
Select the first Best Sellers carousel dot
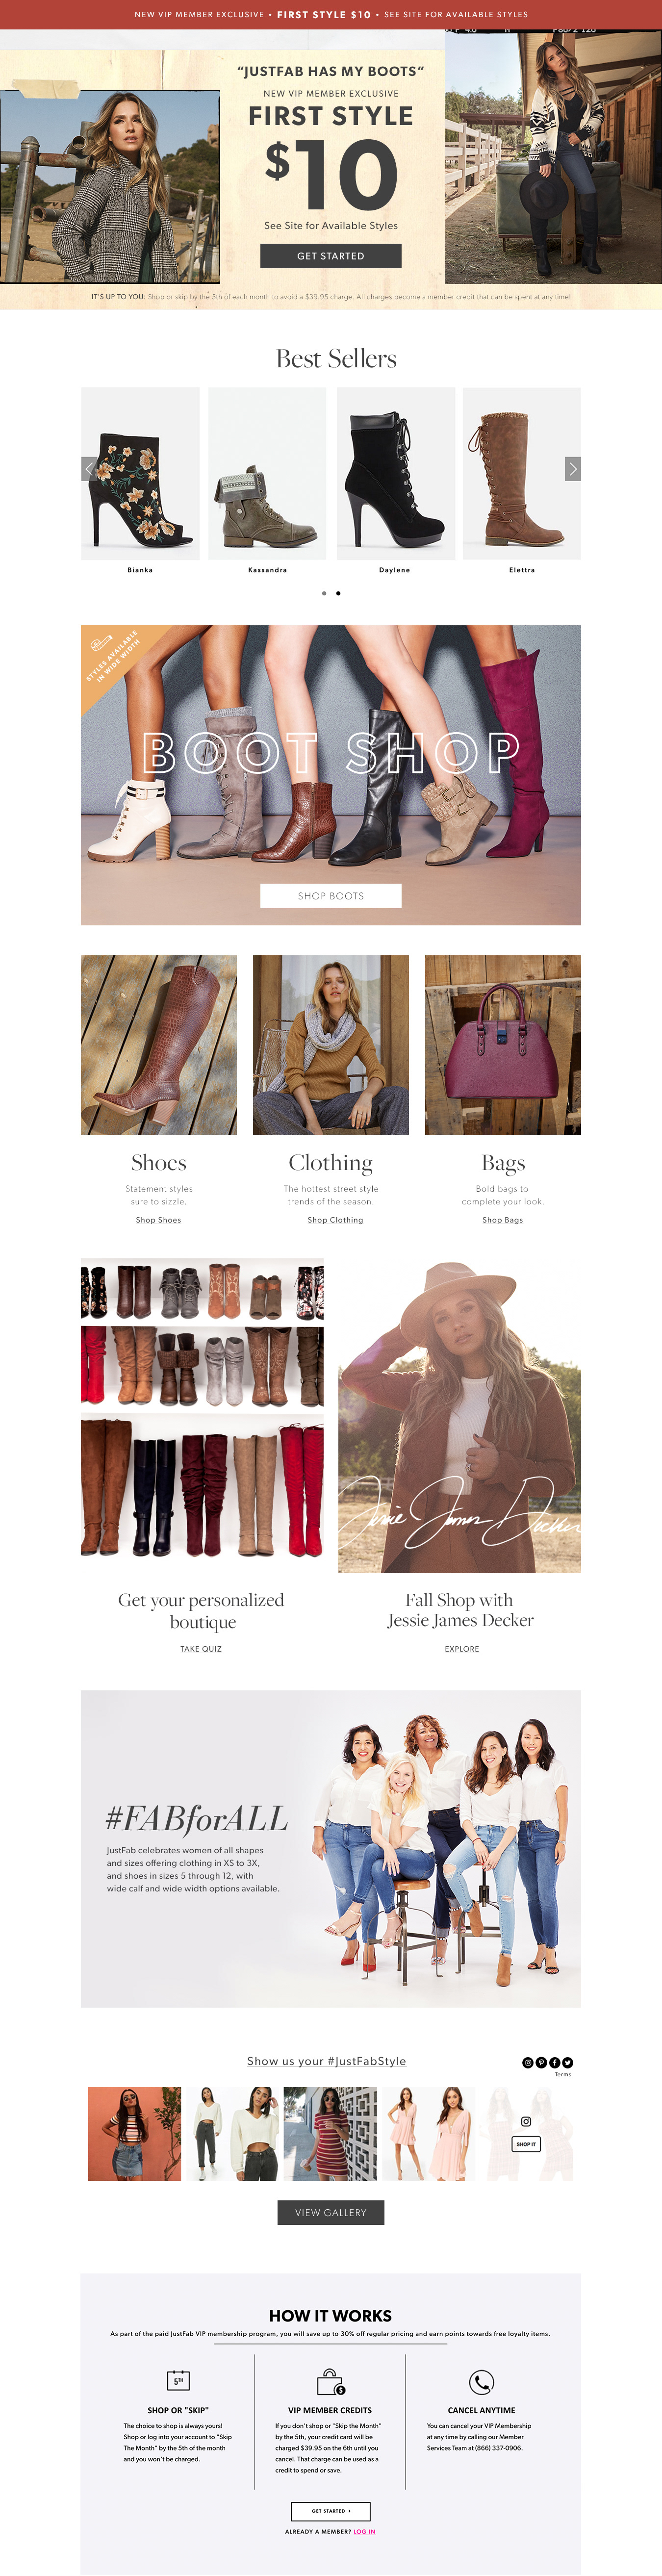tap(324, 593)
